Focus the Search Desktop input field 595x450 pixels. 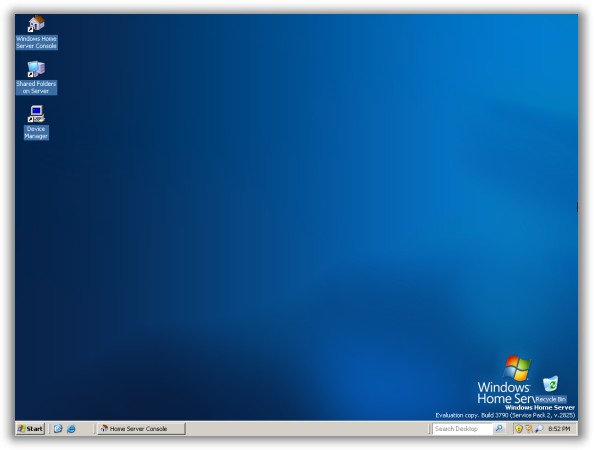[x=462, y=429]
